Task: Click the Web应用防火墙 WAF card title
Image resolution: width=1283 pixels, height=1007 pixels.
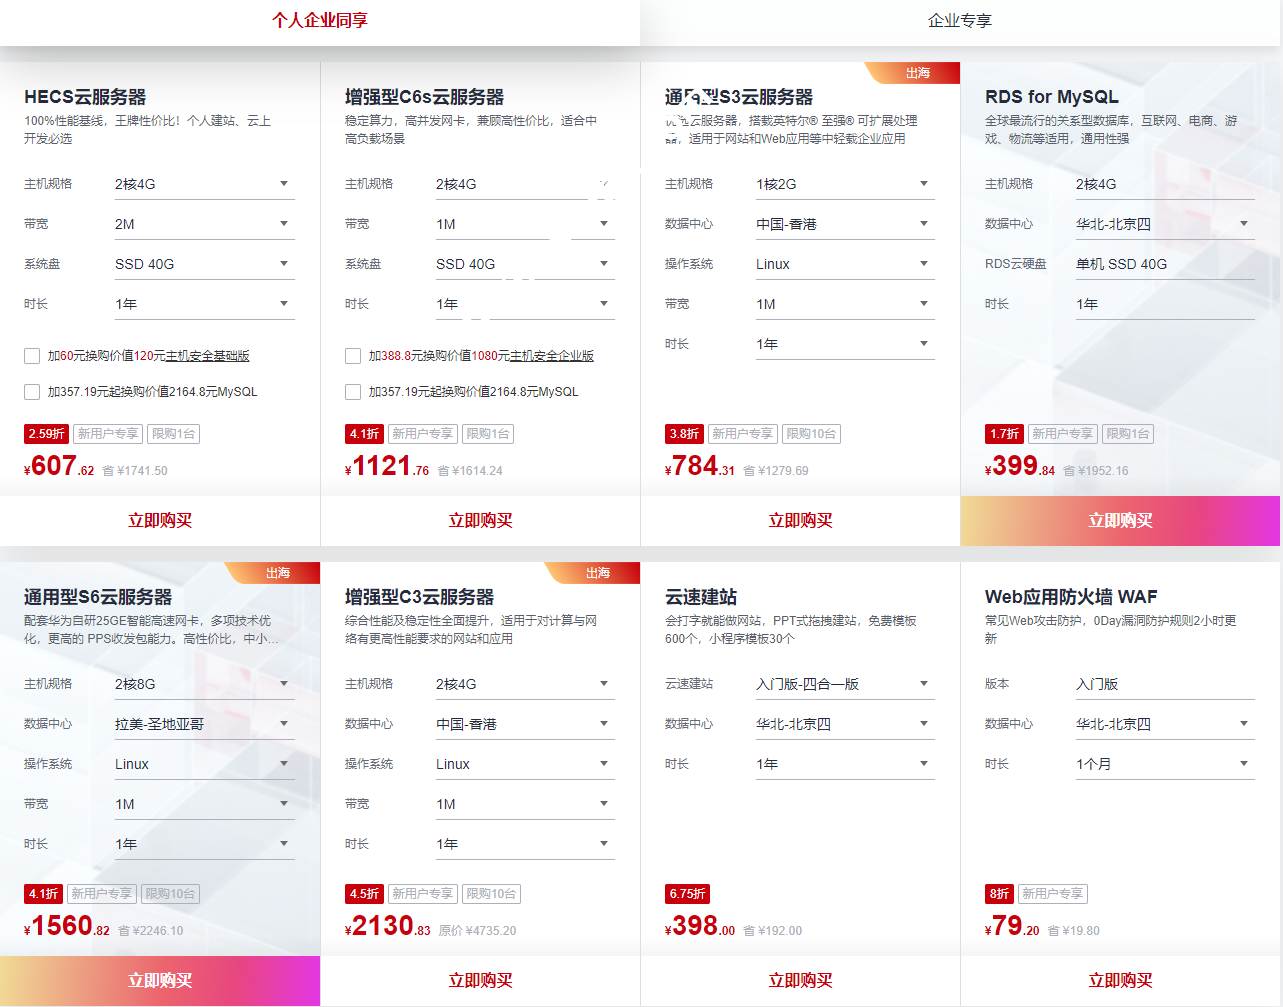Action: (x=1071, y=597)
